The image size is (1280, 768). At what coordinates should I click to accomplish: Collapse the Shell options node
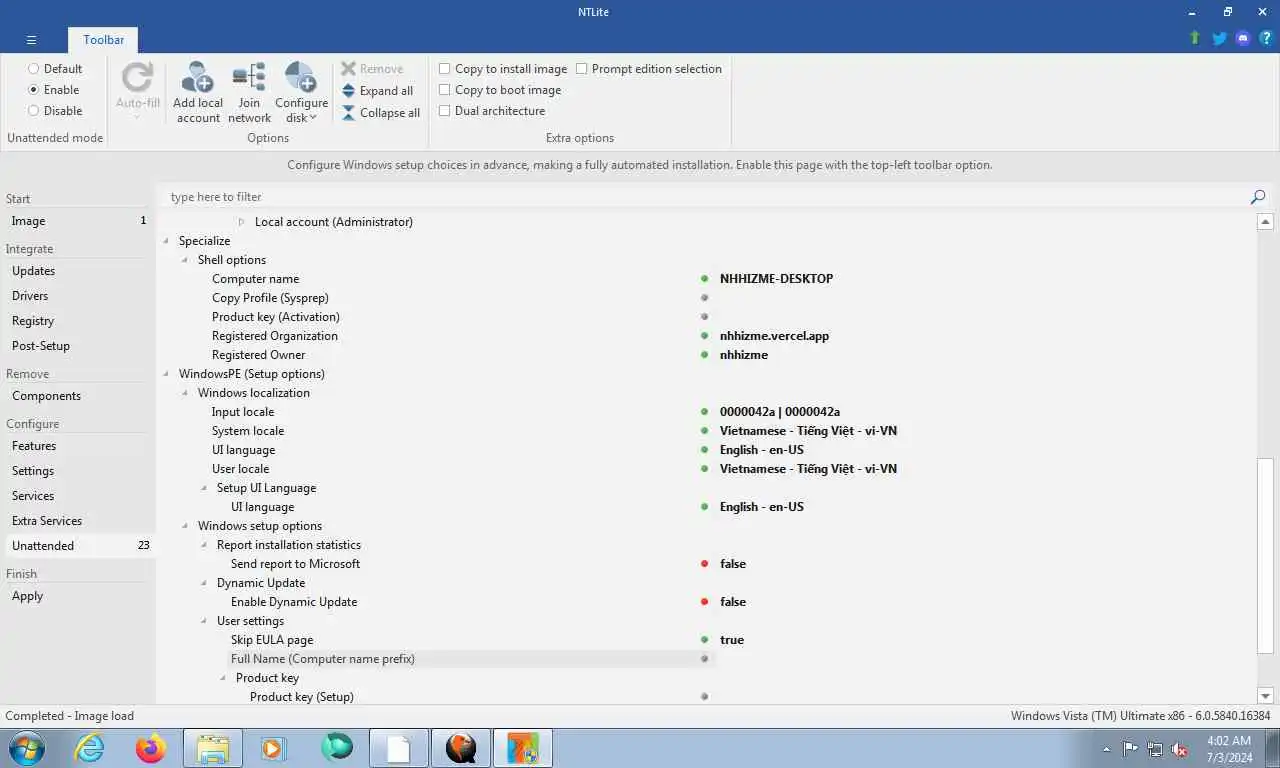185,260
